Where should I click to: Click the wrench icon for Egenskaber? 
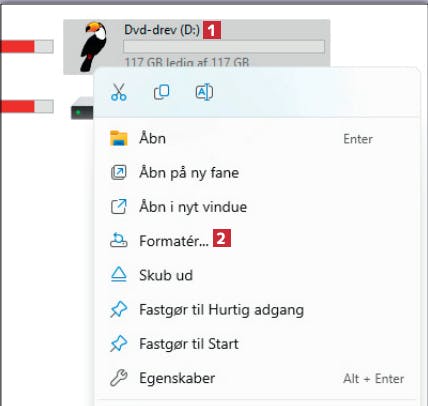[x=119, y=378]
